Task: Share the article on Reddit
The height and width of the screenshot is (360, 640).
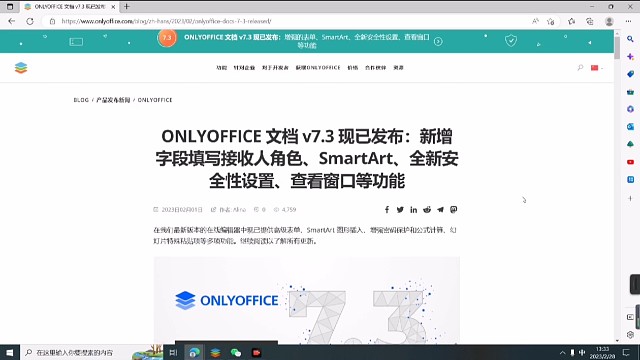Action: tap(427, 209)
